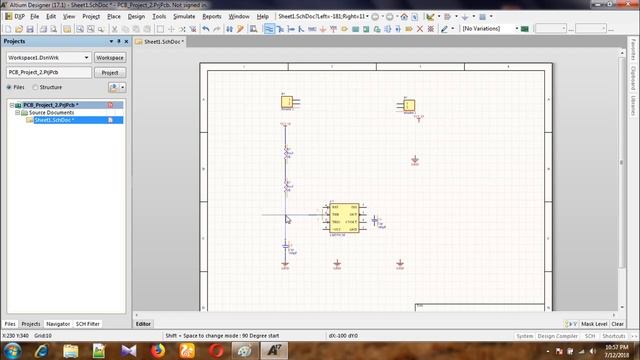Select the Place Bus tool
640x360 pixels.
[x=280, y=29]
